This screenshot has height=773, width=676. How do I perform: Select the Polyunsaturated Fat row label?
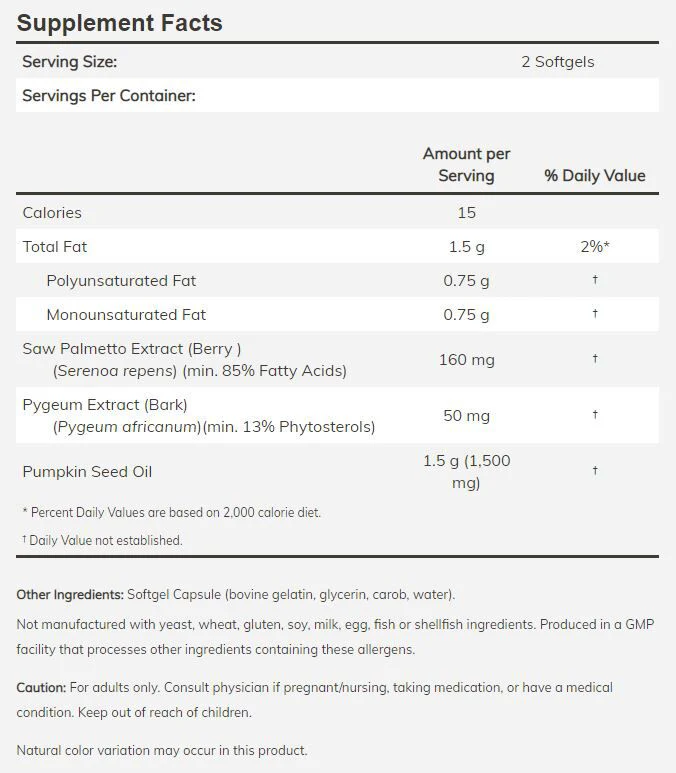(x=121, y=281)
